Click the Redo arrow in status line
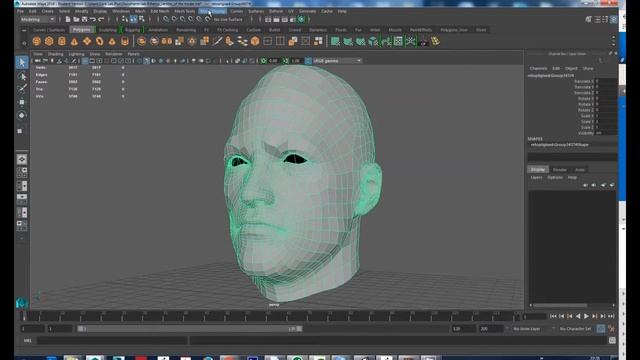640x360 pixels. pyautogui.click(x=101, y=19)
